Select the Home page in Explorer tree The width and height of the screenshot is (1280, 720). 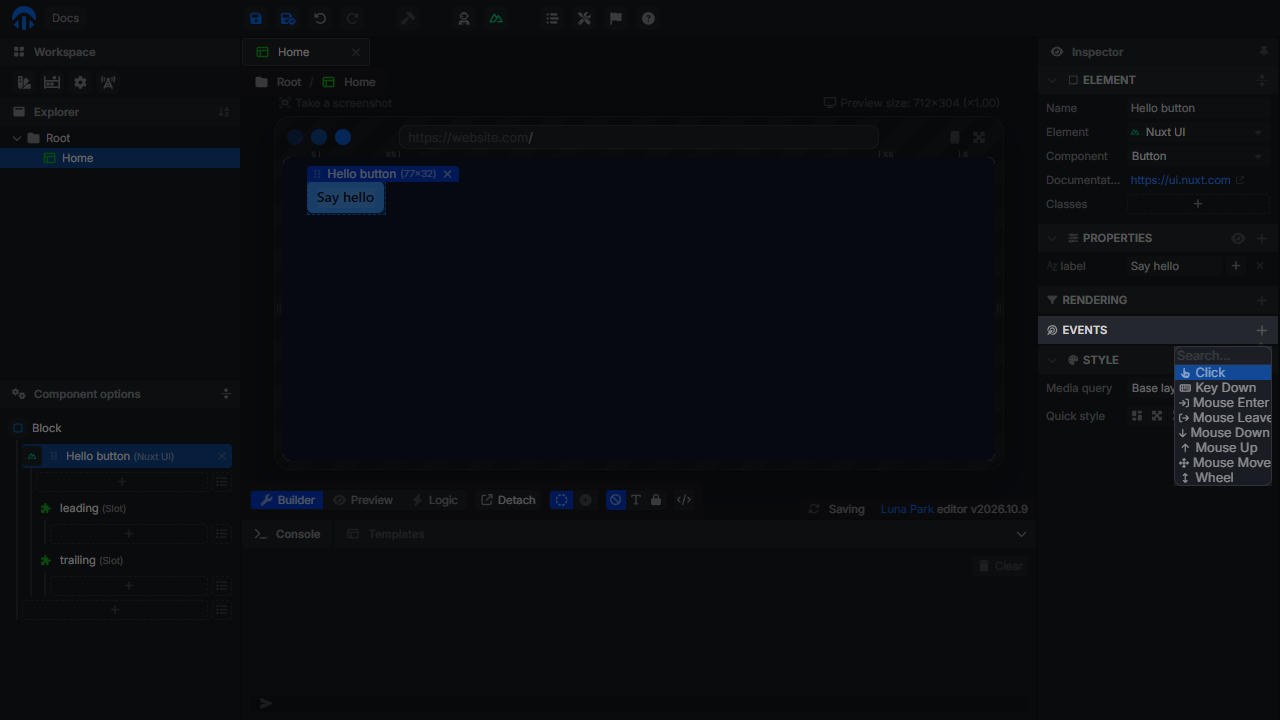[x=120, y=158]
